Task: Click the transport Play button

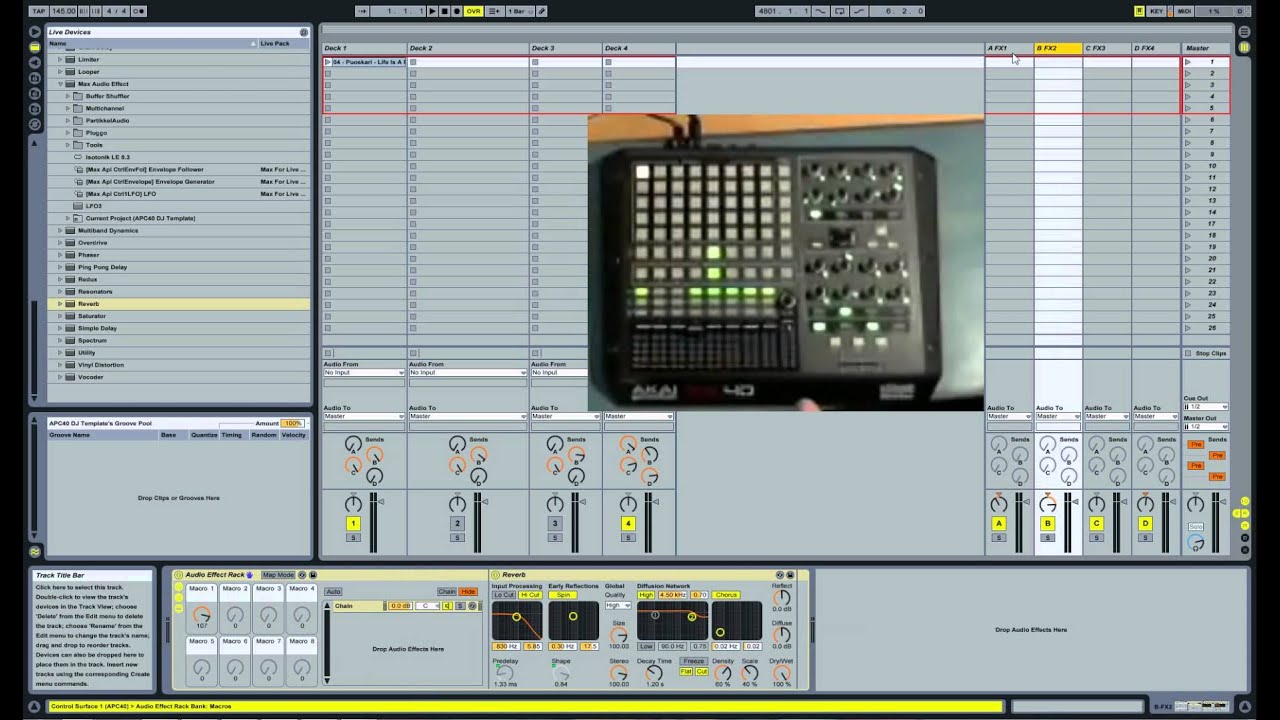Action: coord(432,11)
